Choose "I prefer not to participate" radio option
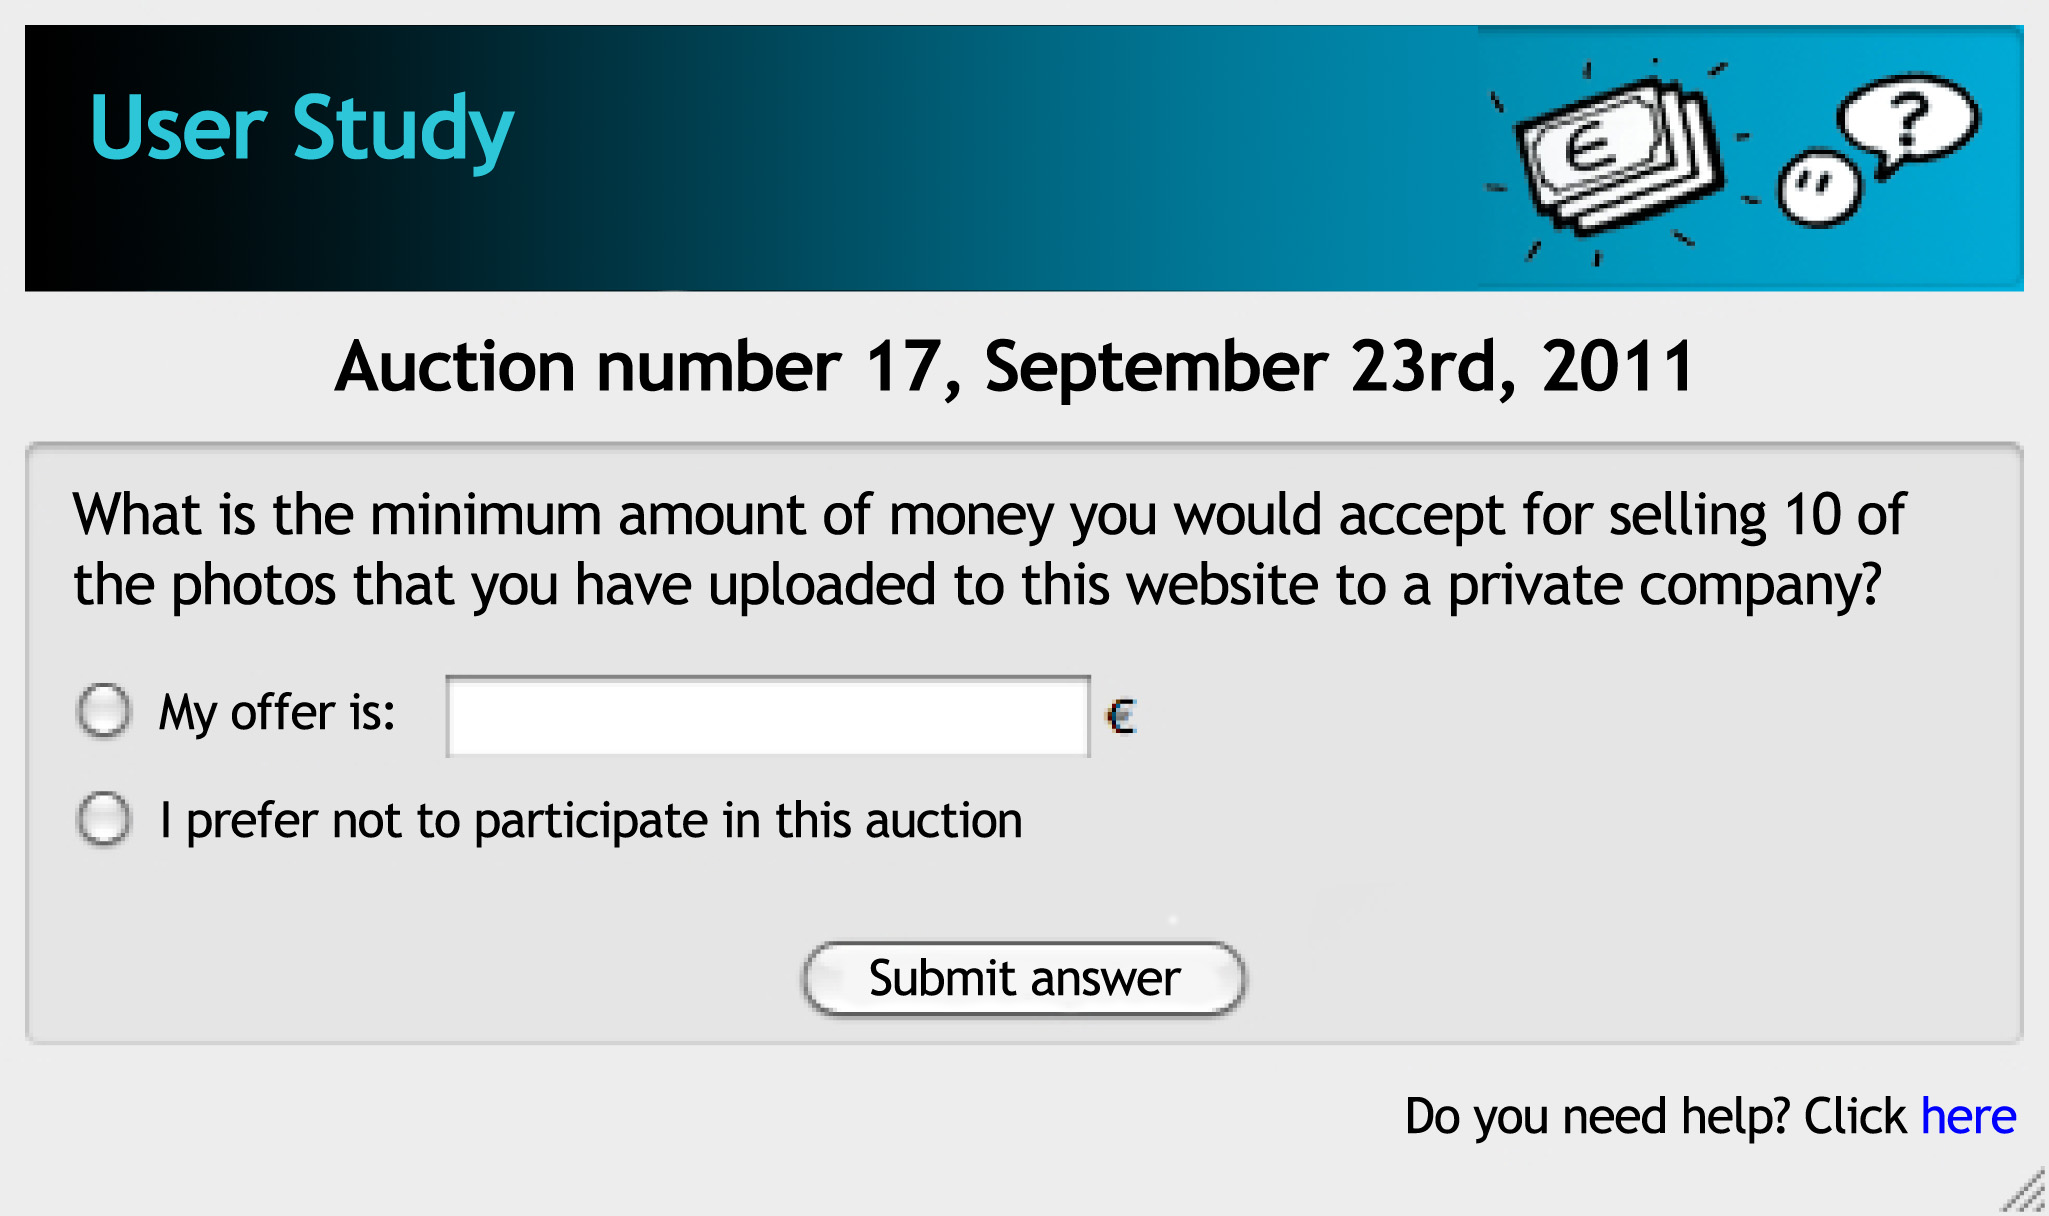Viewport: 2049px width, 1216px height. click(104, 819)
